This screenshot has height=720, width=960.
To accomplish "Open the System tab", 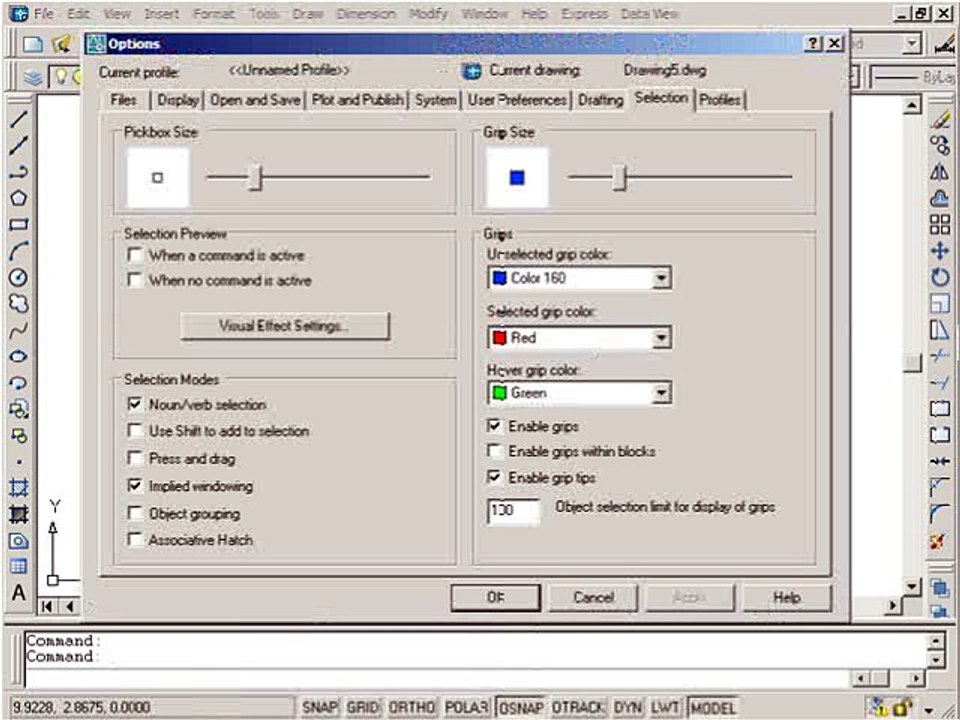I will pyautogui.click(x=435, y=100).
